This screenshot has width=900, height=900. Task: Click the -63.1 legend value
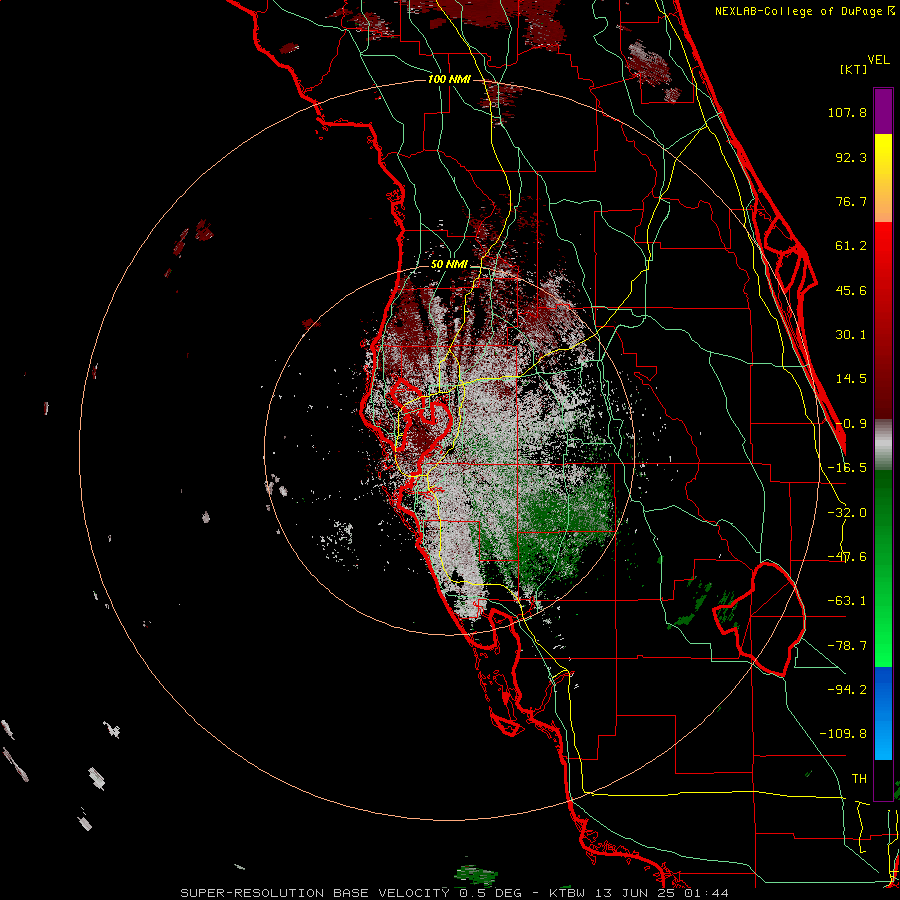coord(847,601)
